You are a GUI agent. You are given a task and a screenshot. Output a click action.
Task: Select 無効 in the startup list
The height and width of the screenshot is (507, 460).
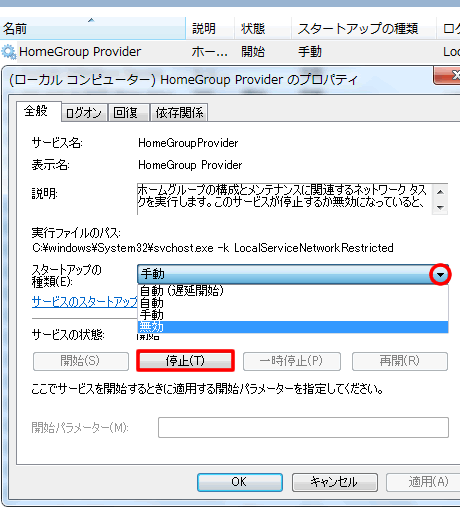click(293, 327)
